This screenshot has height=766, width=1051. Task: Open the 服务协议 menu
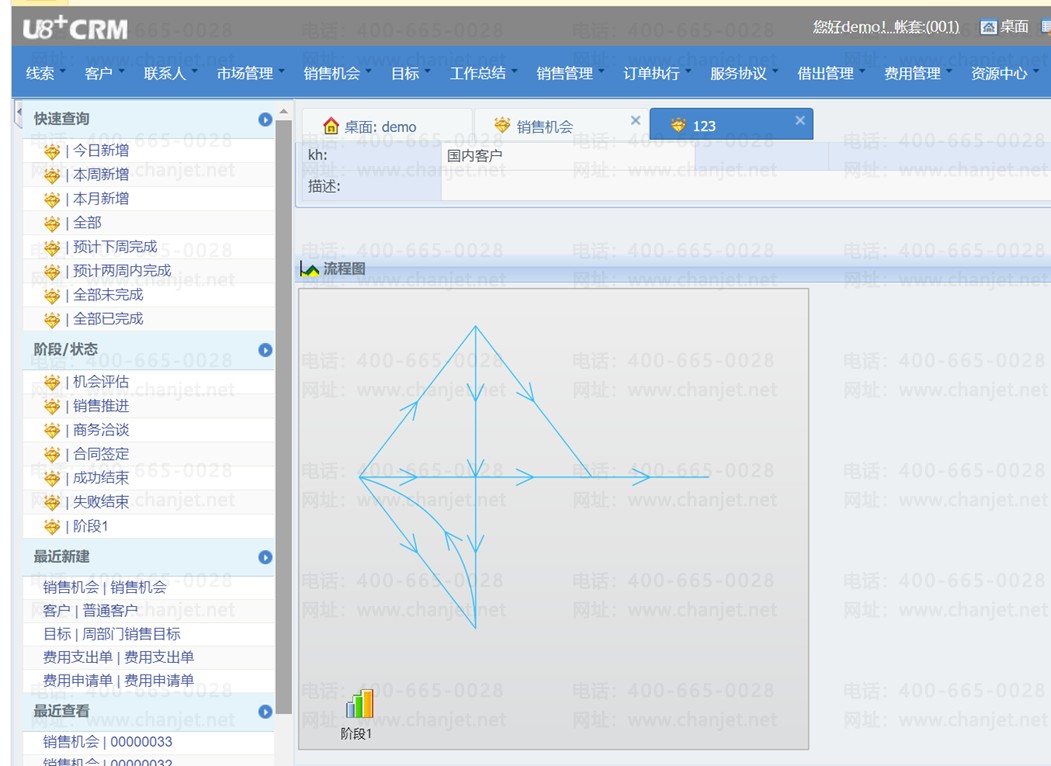(x=744, y=73)
